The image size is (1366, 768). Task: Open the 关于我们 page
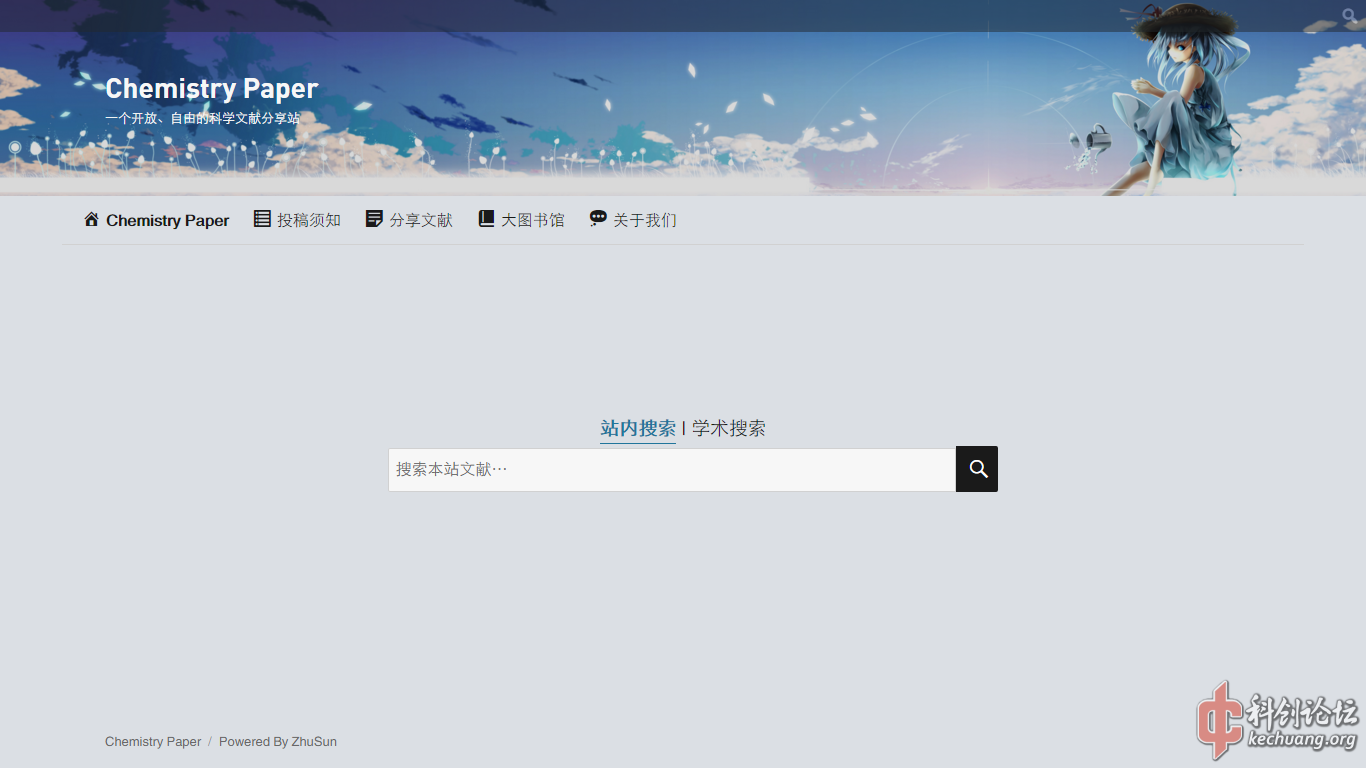[x=645, y=220]
